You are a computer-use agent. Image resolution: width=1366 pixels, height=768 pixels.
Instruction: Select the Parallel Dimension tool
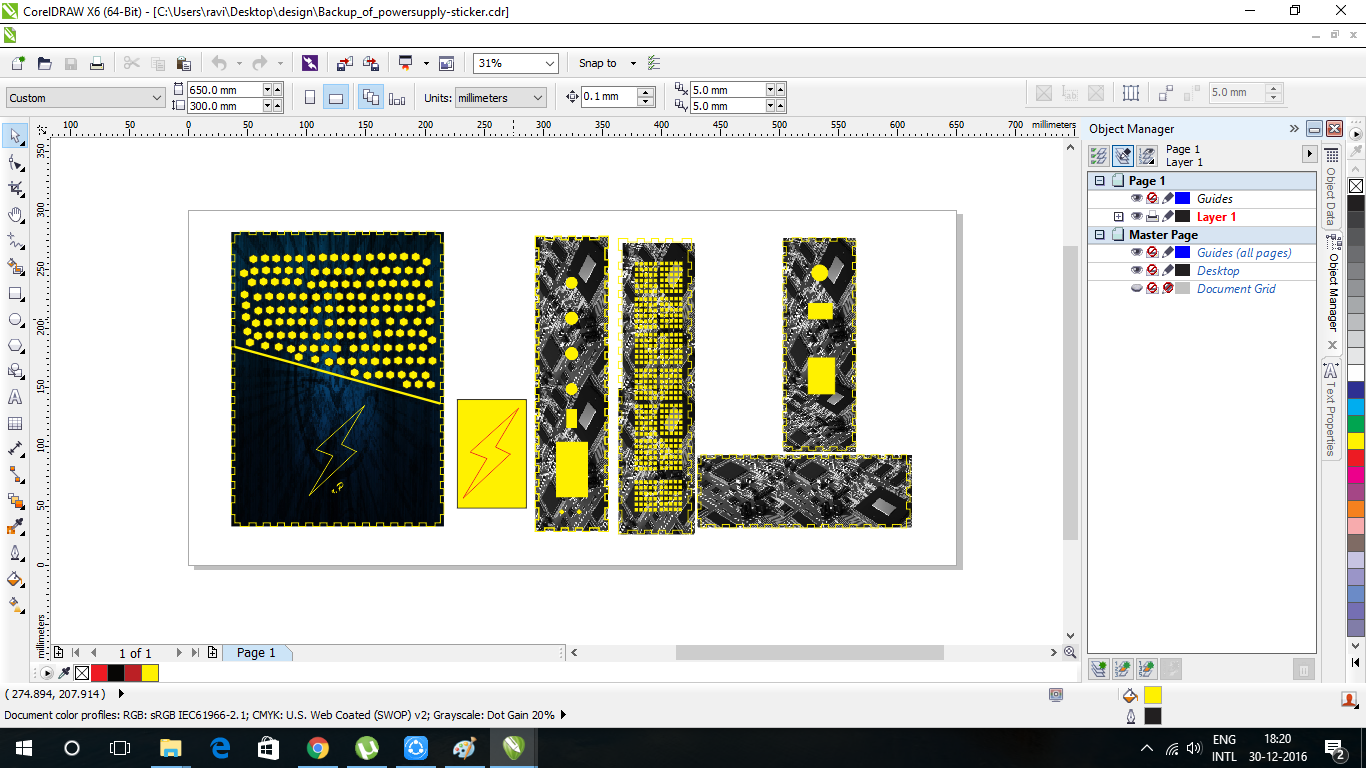point(15,449)
